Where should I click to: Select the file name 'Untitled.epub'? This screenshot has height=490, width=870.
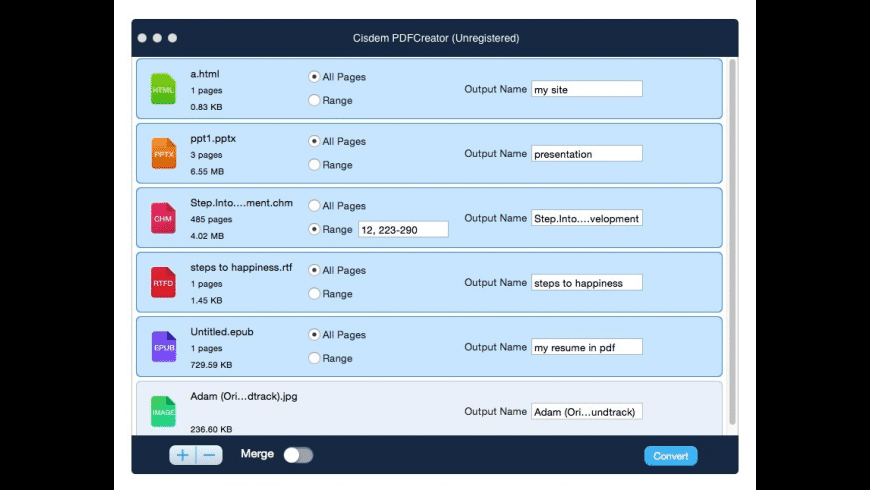pyautogui.click(x=222, y=332)
